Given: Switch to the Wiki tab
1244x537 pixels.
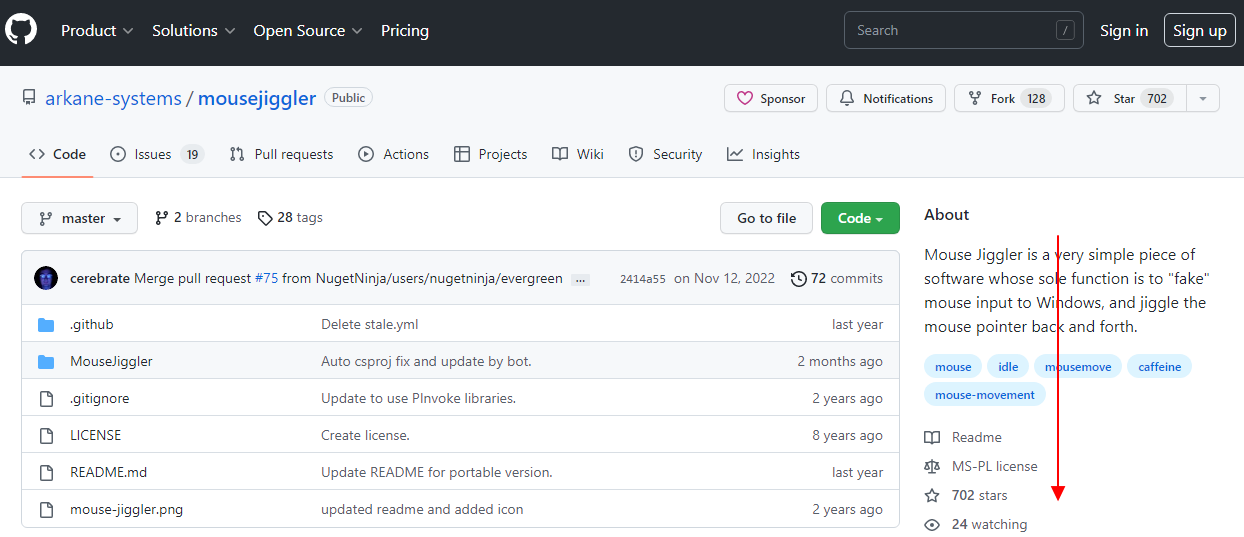Looking at the screenshot, I should (578, 154).
